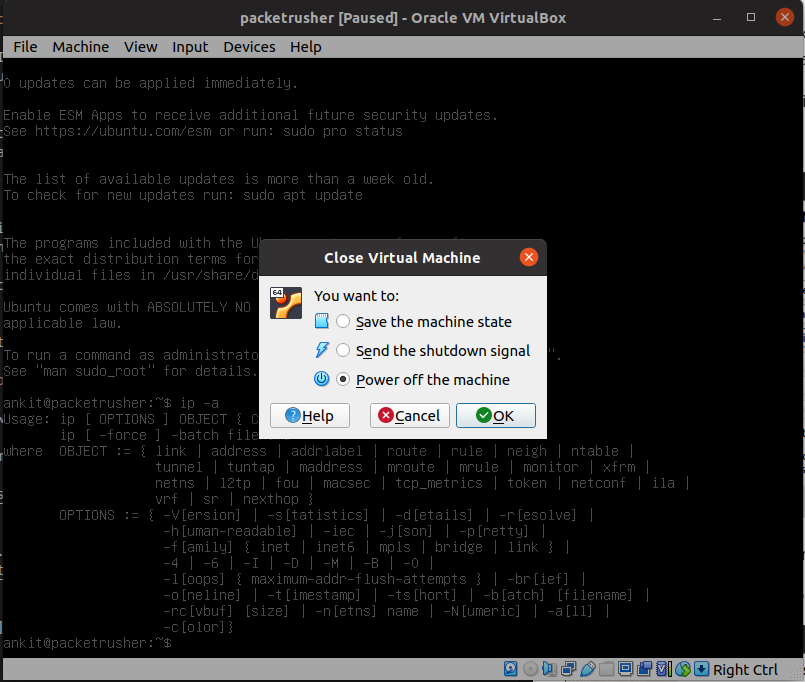
Task: Open the File menu
Action: click(25, 47)
